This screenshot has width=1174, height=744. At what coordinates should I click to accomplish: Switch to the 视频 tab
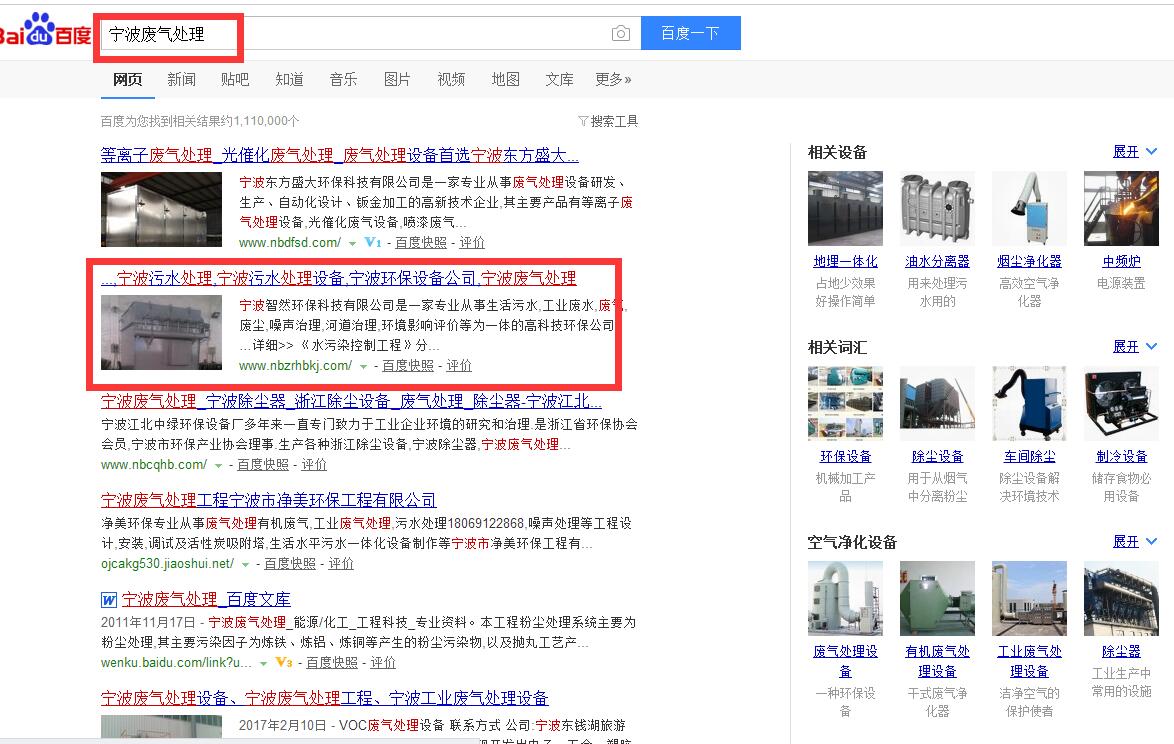[x=451, y=79]
